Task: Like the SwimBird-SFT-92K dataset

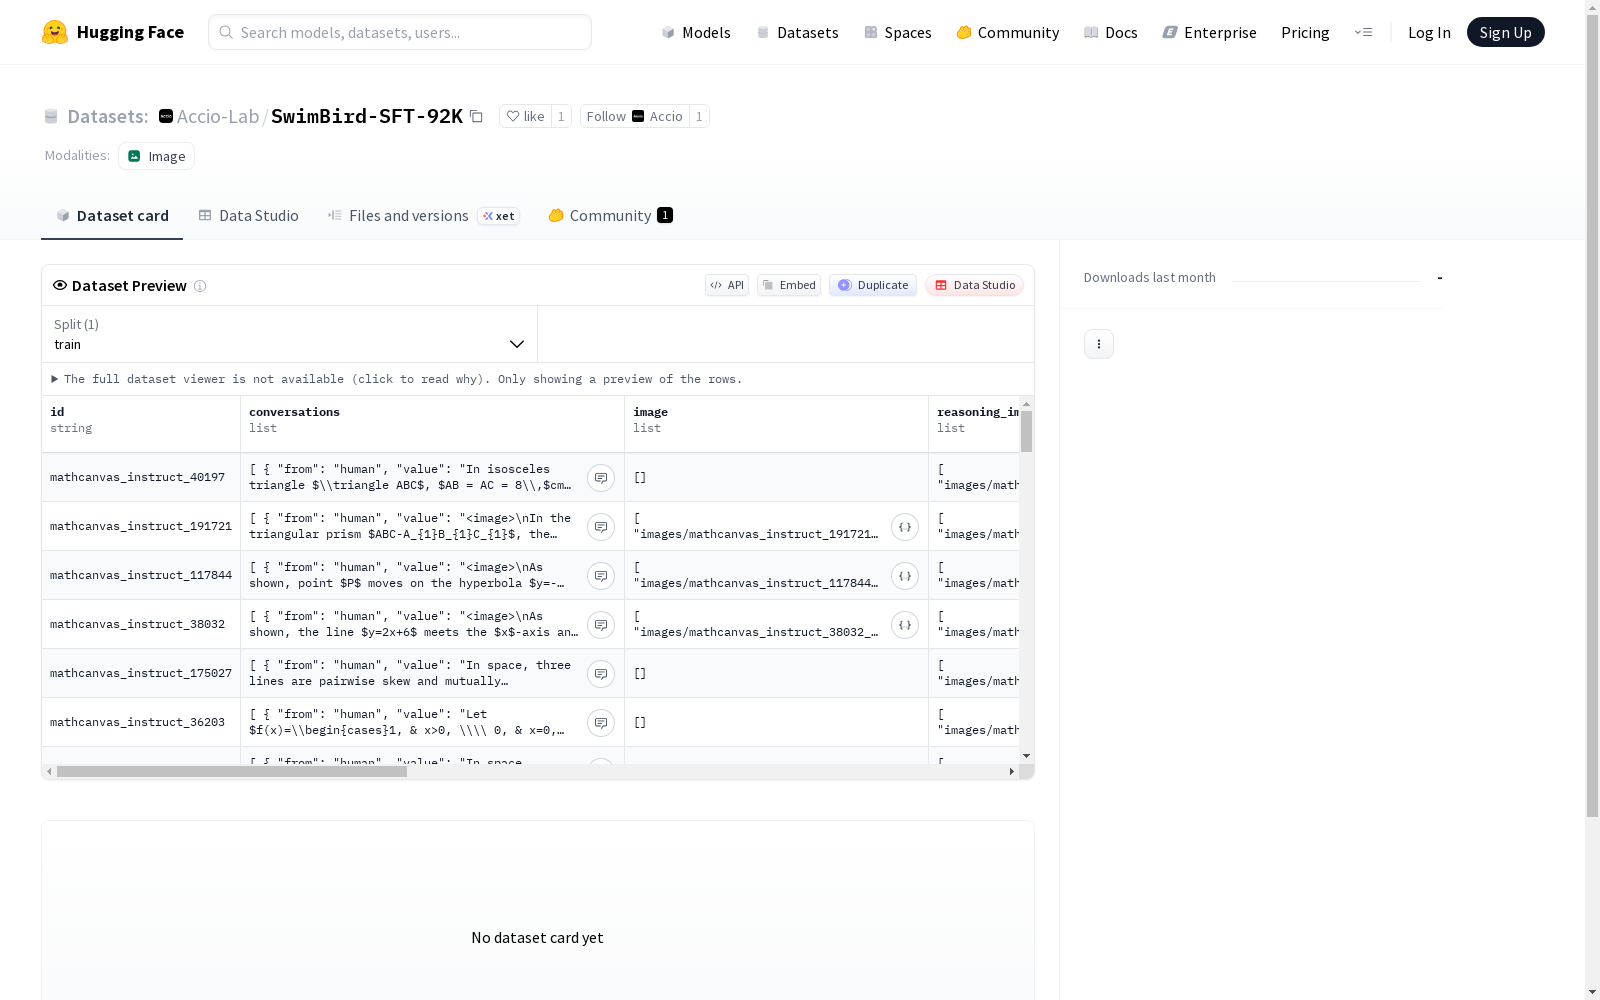Action: (x=525, y=117)
